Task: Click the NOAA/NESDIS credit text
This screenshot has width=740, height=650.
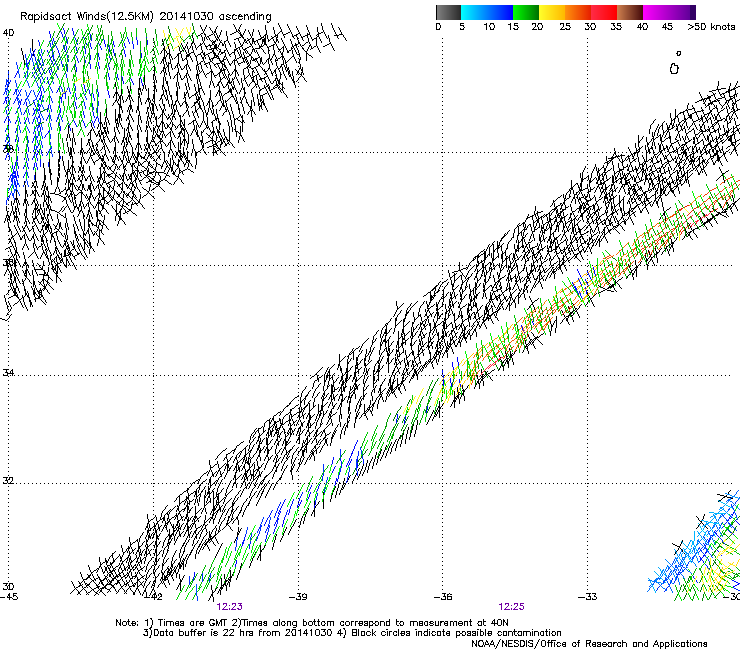Action: point(589,644)
